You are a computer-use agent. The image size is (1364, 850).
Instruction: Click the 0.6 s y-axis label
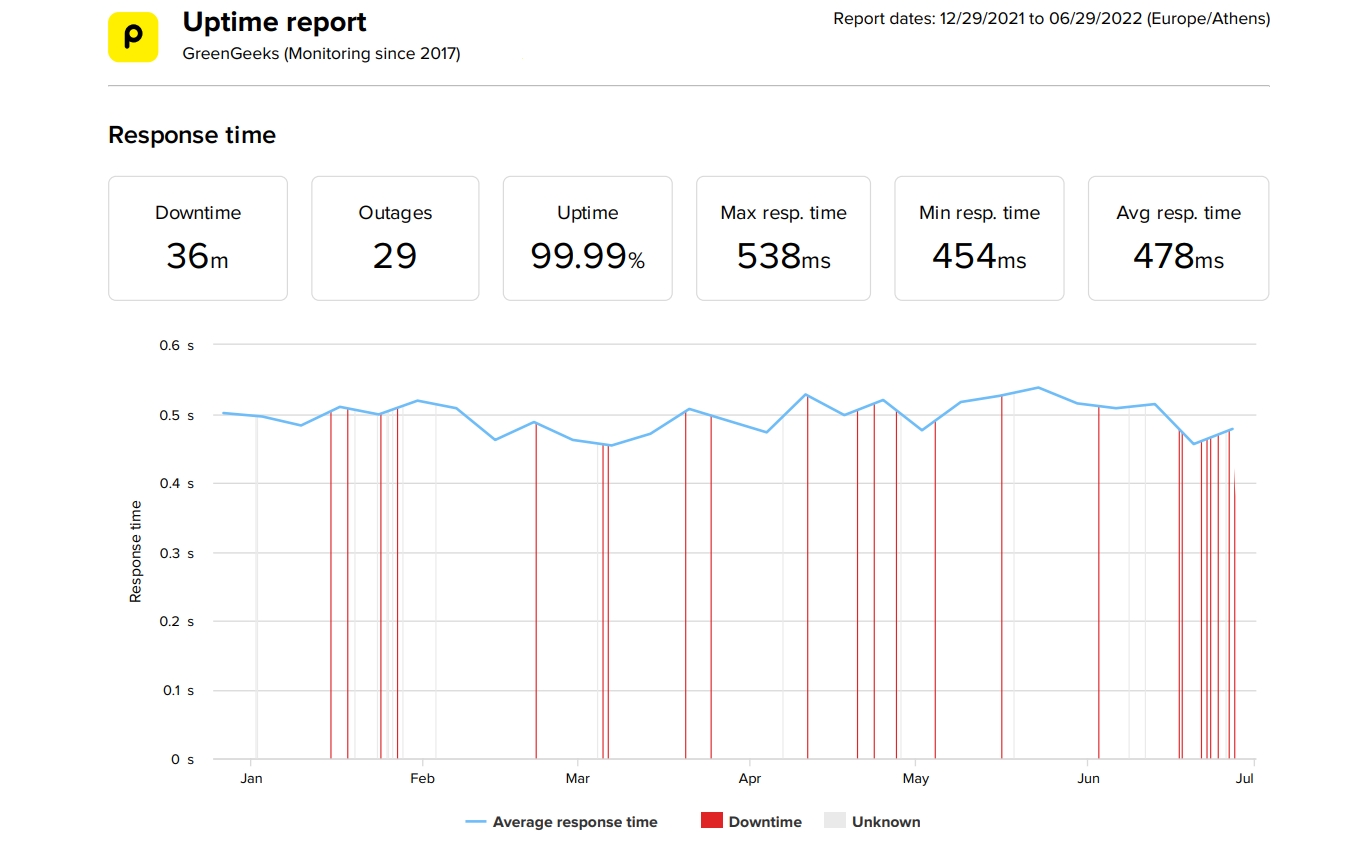179,345
